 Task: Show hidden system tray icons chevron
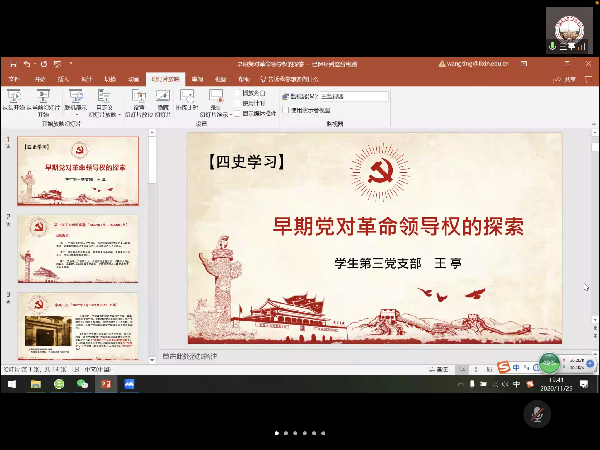tap(461, 384)
